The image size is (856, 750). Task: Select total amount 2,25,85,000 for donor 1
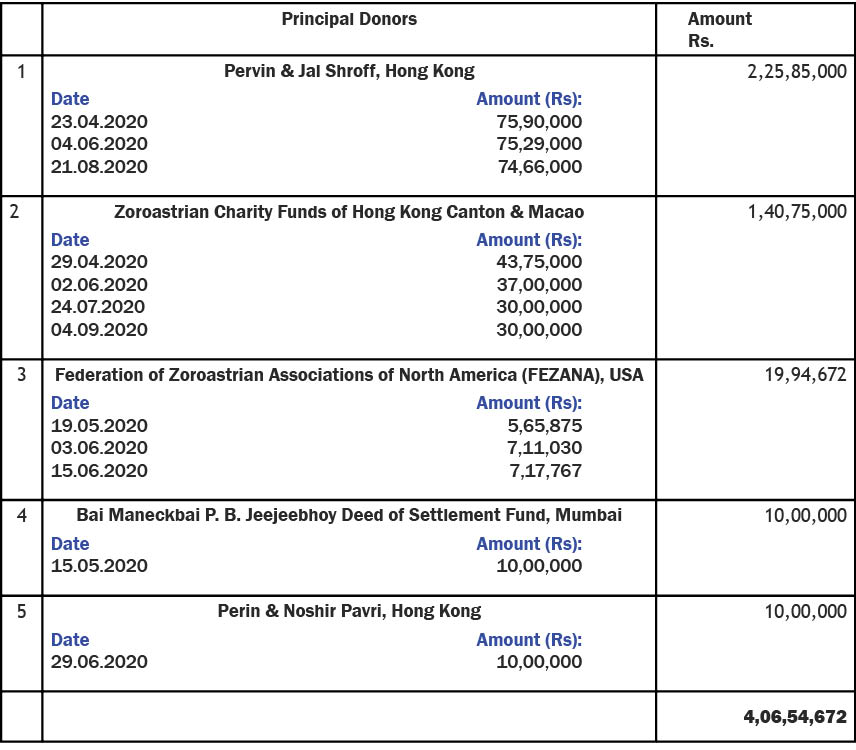(x=796, y=72)
